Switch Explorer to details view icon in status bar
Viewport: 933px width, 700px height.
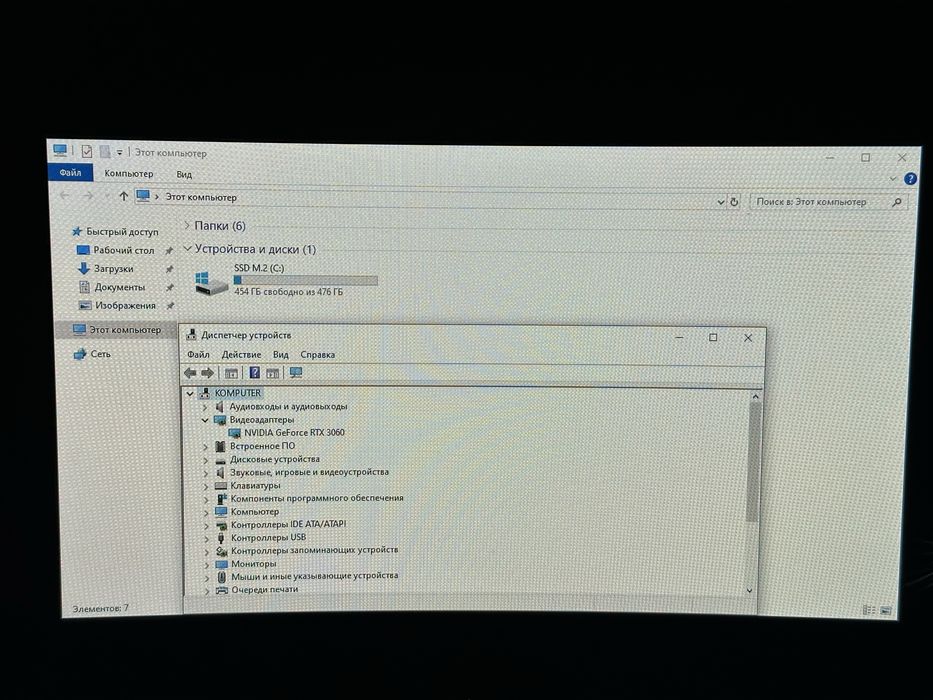(x=869, y=610)
